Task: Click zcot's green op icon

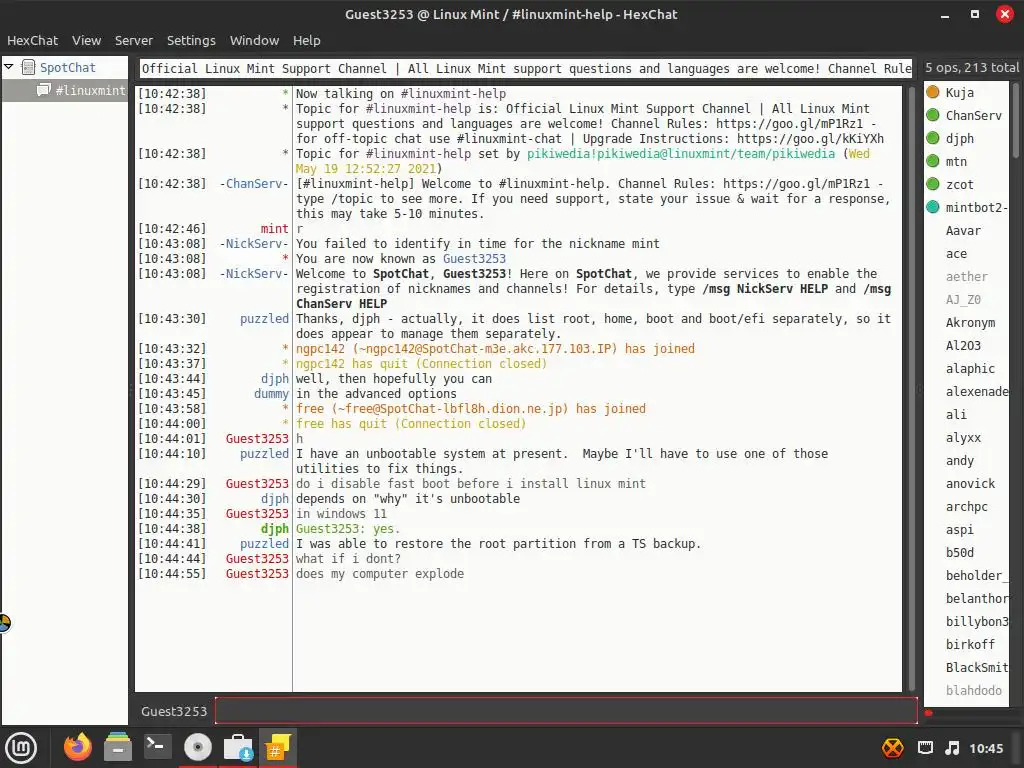Action: (x=933, y=184)
